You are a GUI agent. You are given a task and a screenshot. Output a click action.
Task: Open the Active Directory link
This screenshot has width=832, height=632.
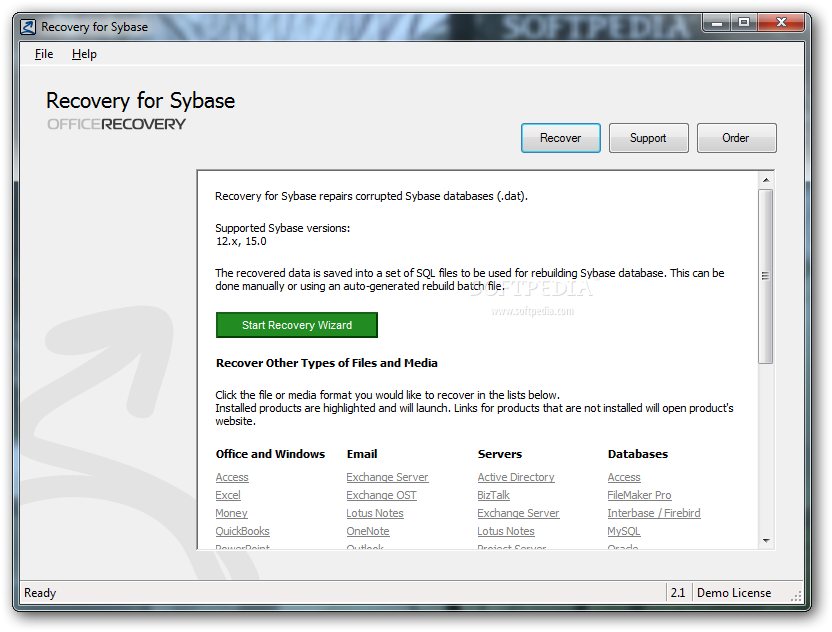pyautogui.click(x=516, y=477)
